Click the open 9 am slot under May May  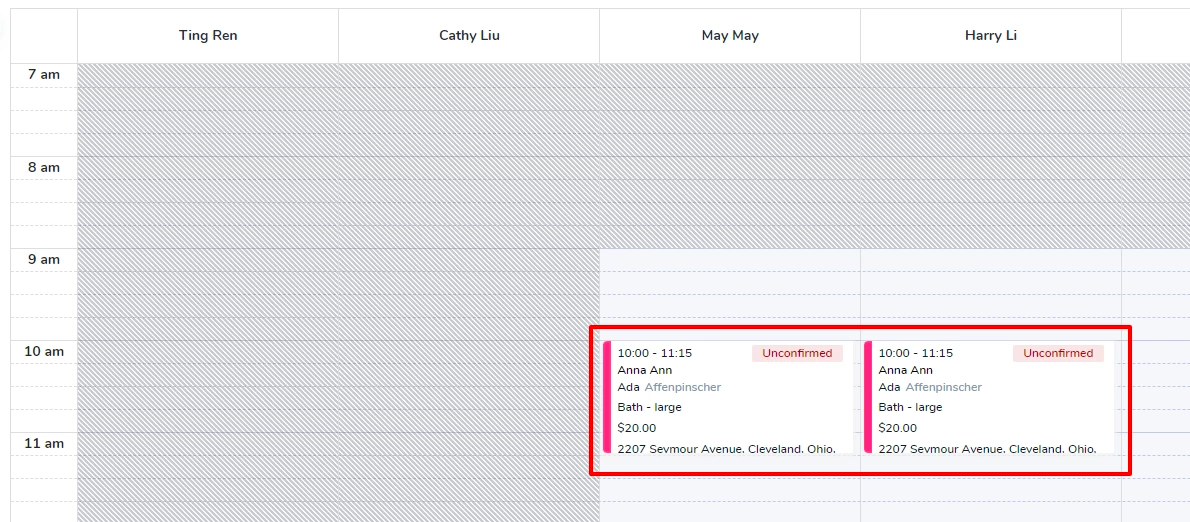pyautogui.click(x=730, y=260)
